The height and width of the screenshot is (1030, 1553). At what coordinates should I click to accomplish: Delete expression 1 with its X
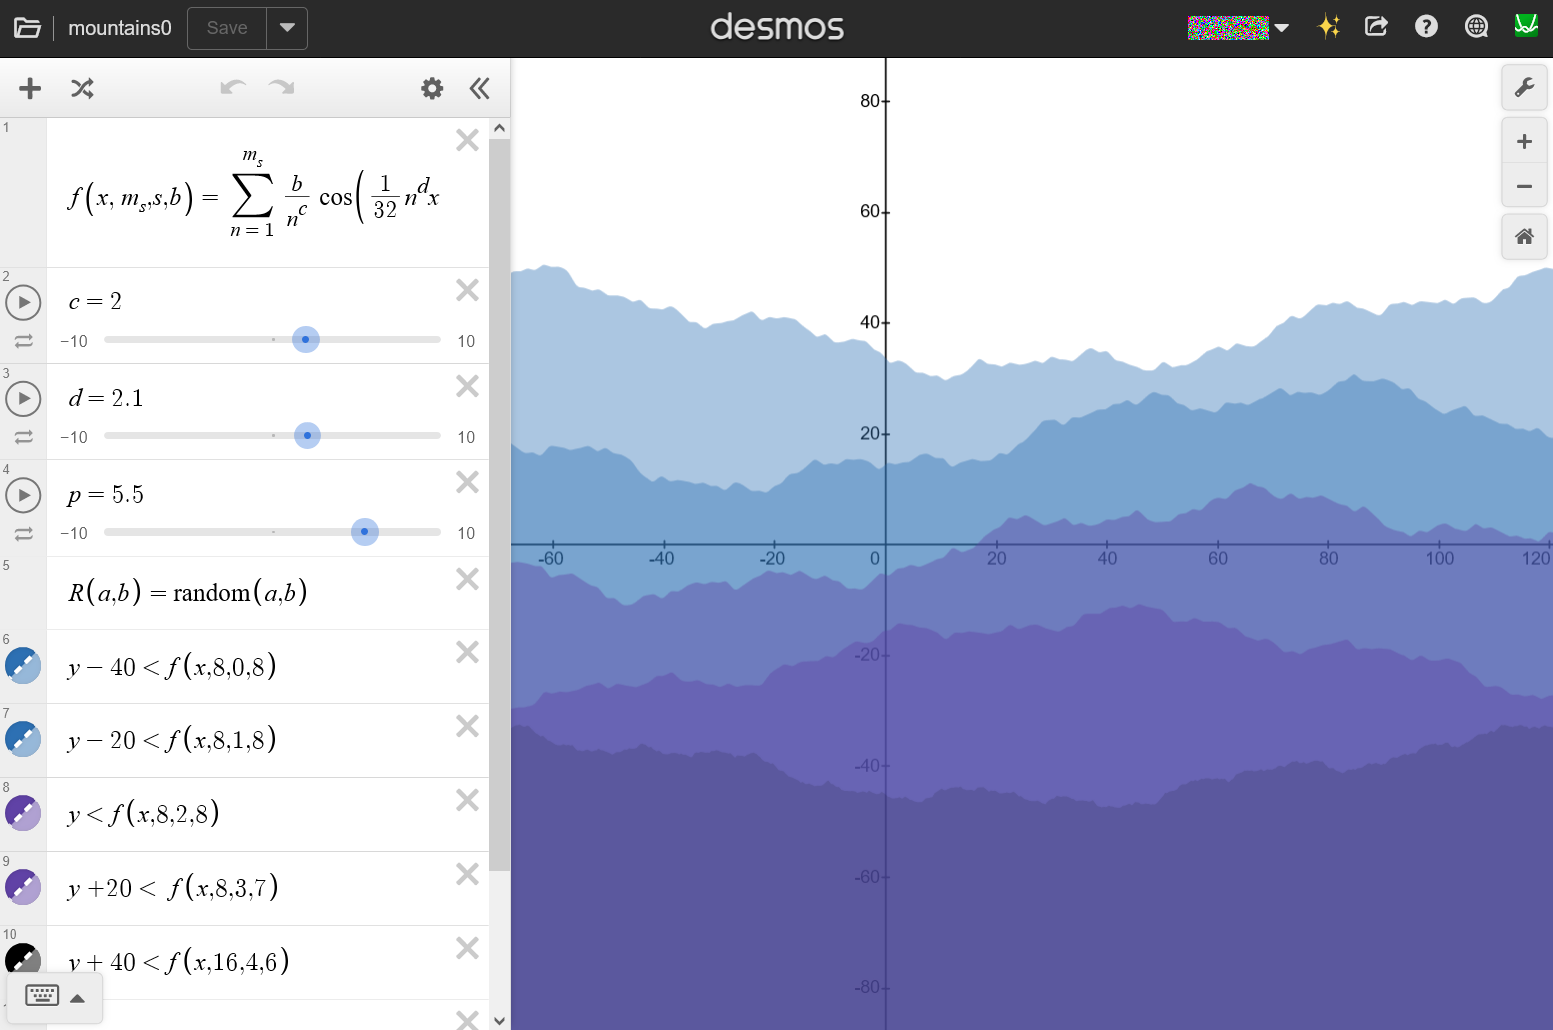[x=467, y=140]
